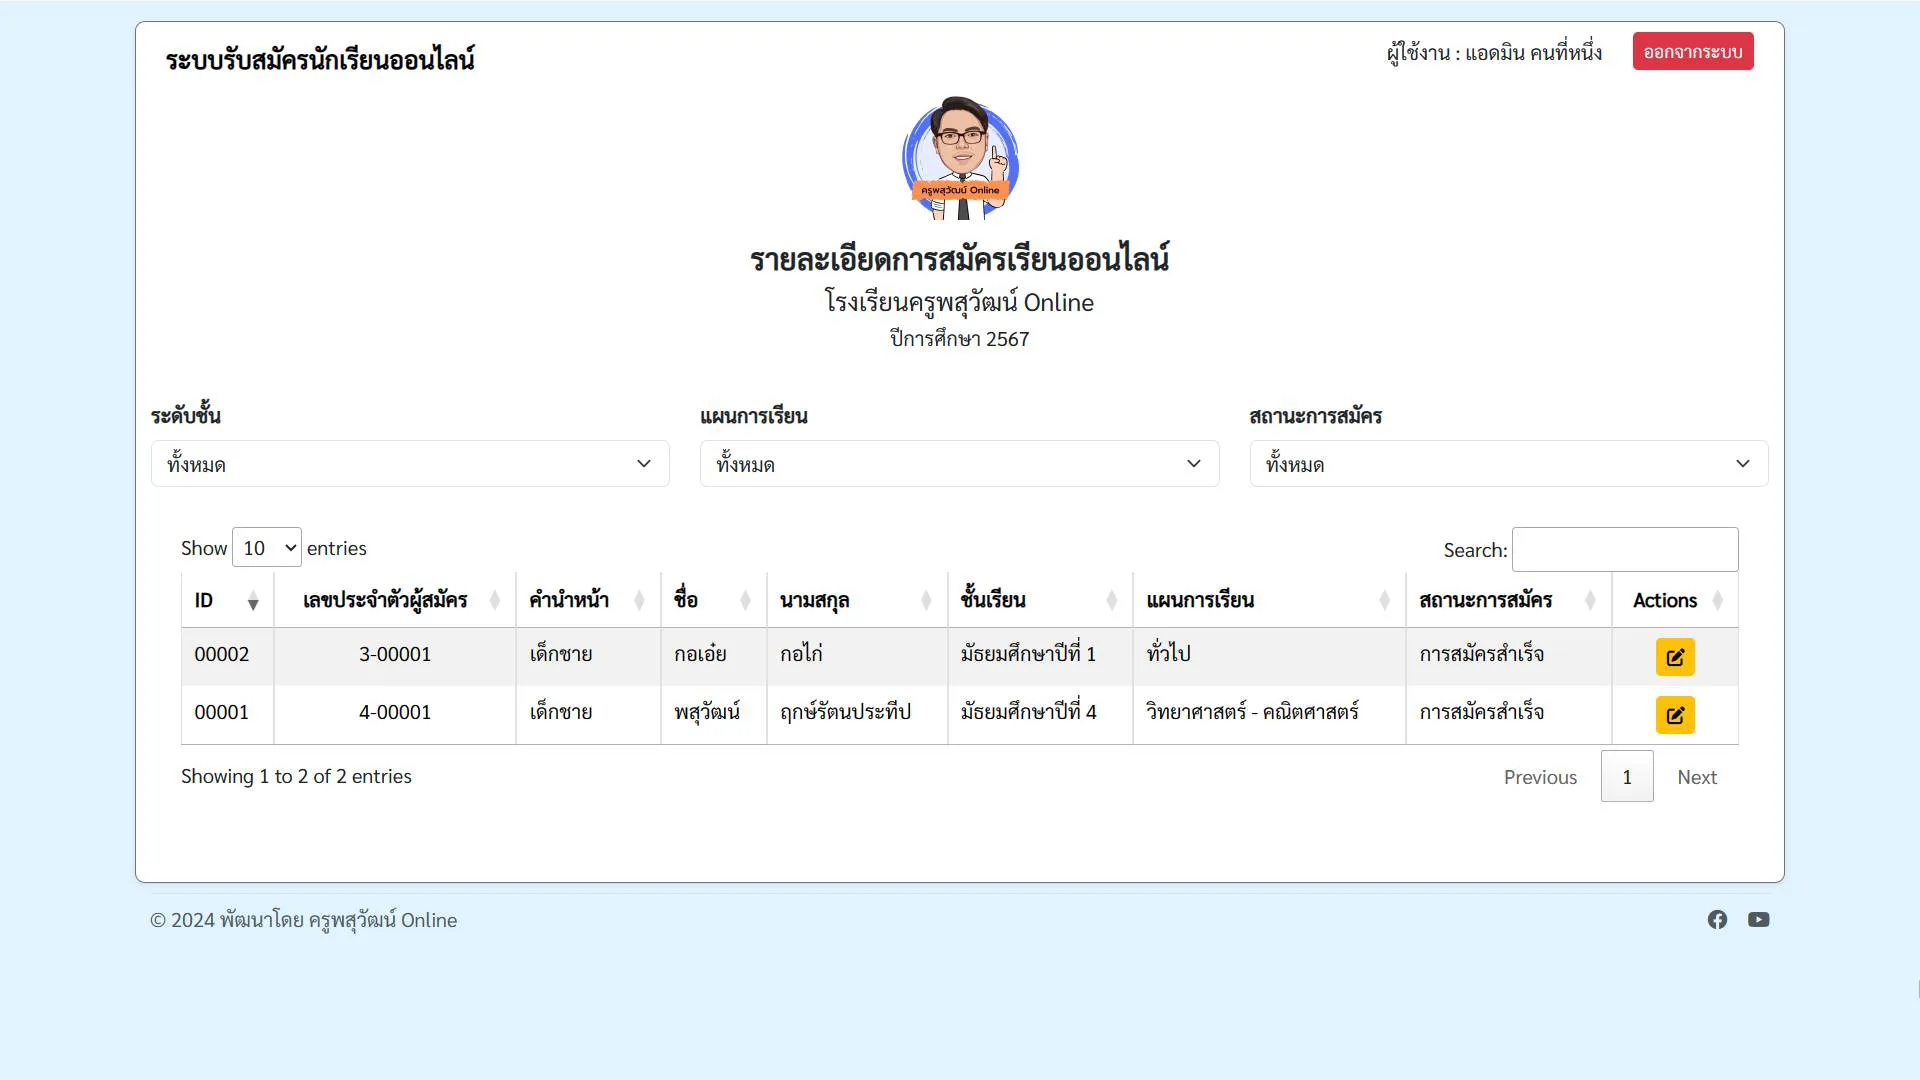Screen dimensions: 1920x1080
Task: Open the ระดับชั้น dropdown
Action: tap(410, 464)
